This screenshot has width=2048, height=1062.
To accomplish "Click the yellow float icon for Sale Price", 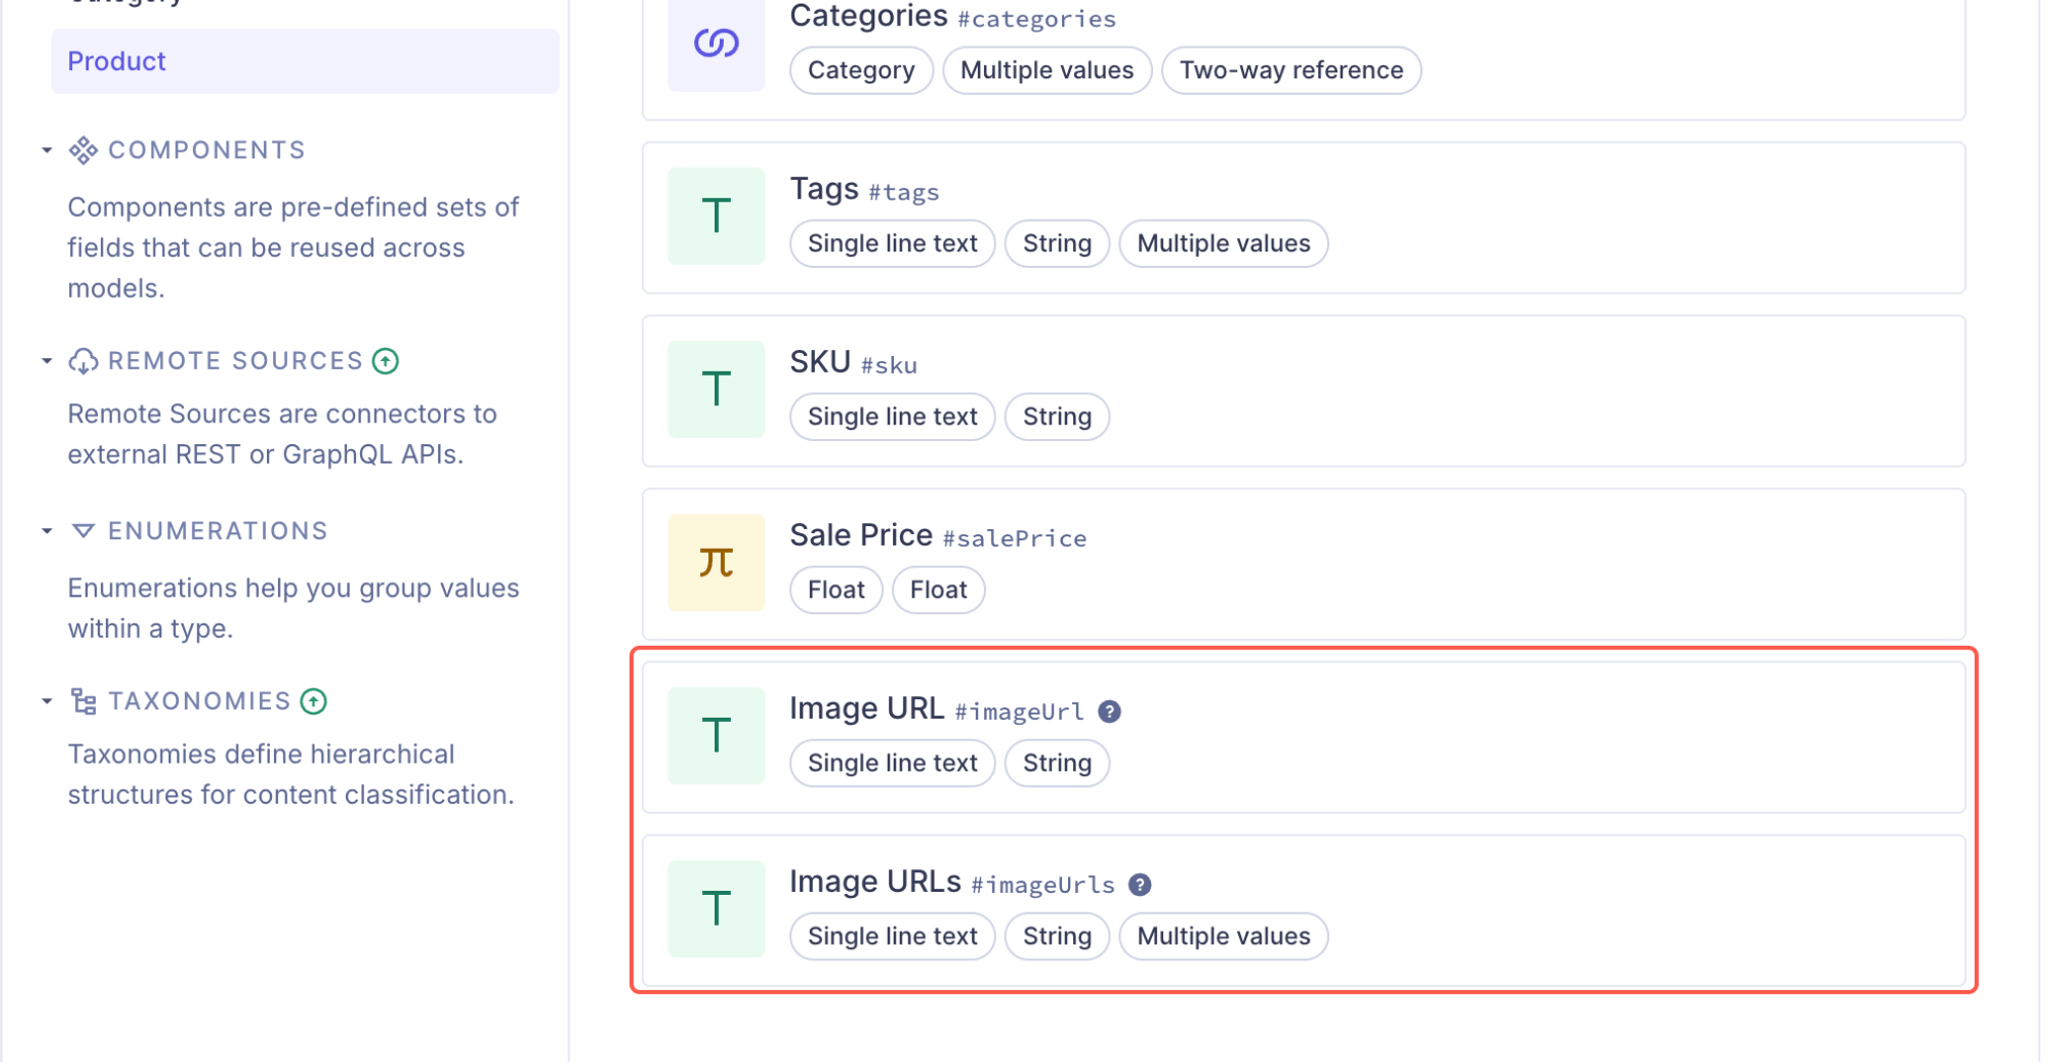I will 716,562.
